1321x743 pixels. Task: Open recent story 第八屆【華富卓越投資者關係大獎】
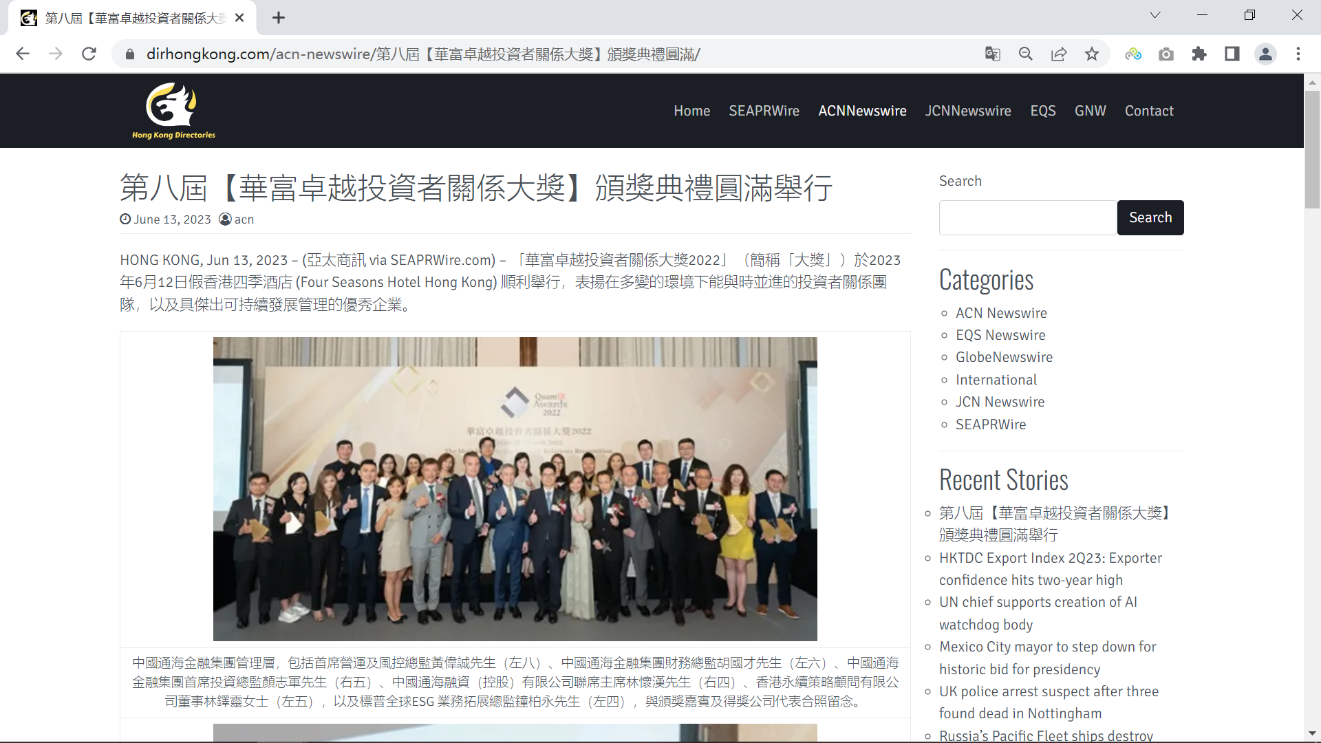tap(1055, 524)
